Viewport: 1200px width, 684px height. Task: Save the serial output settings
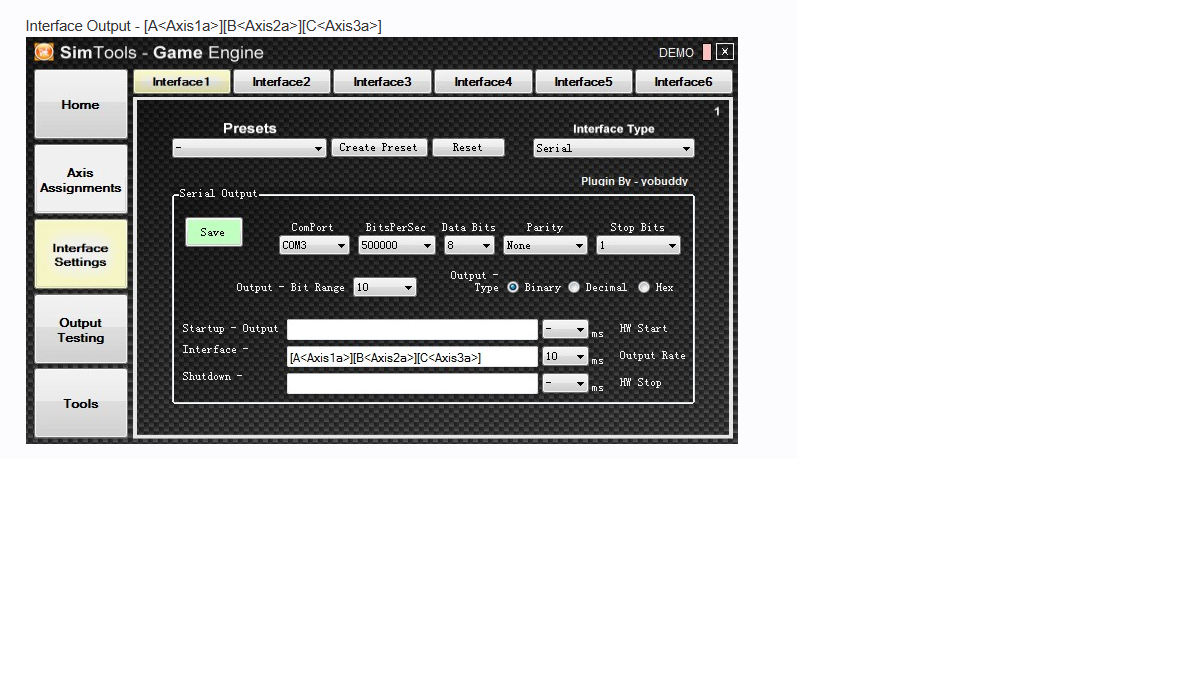coord(214,232)
